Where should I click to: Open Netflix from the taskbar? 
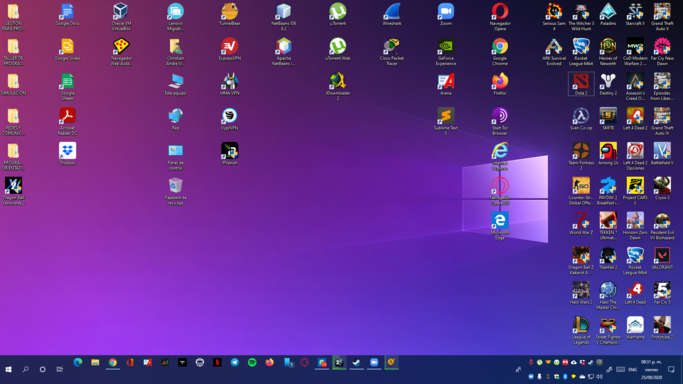click(x=217, y=362)
